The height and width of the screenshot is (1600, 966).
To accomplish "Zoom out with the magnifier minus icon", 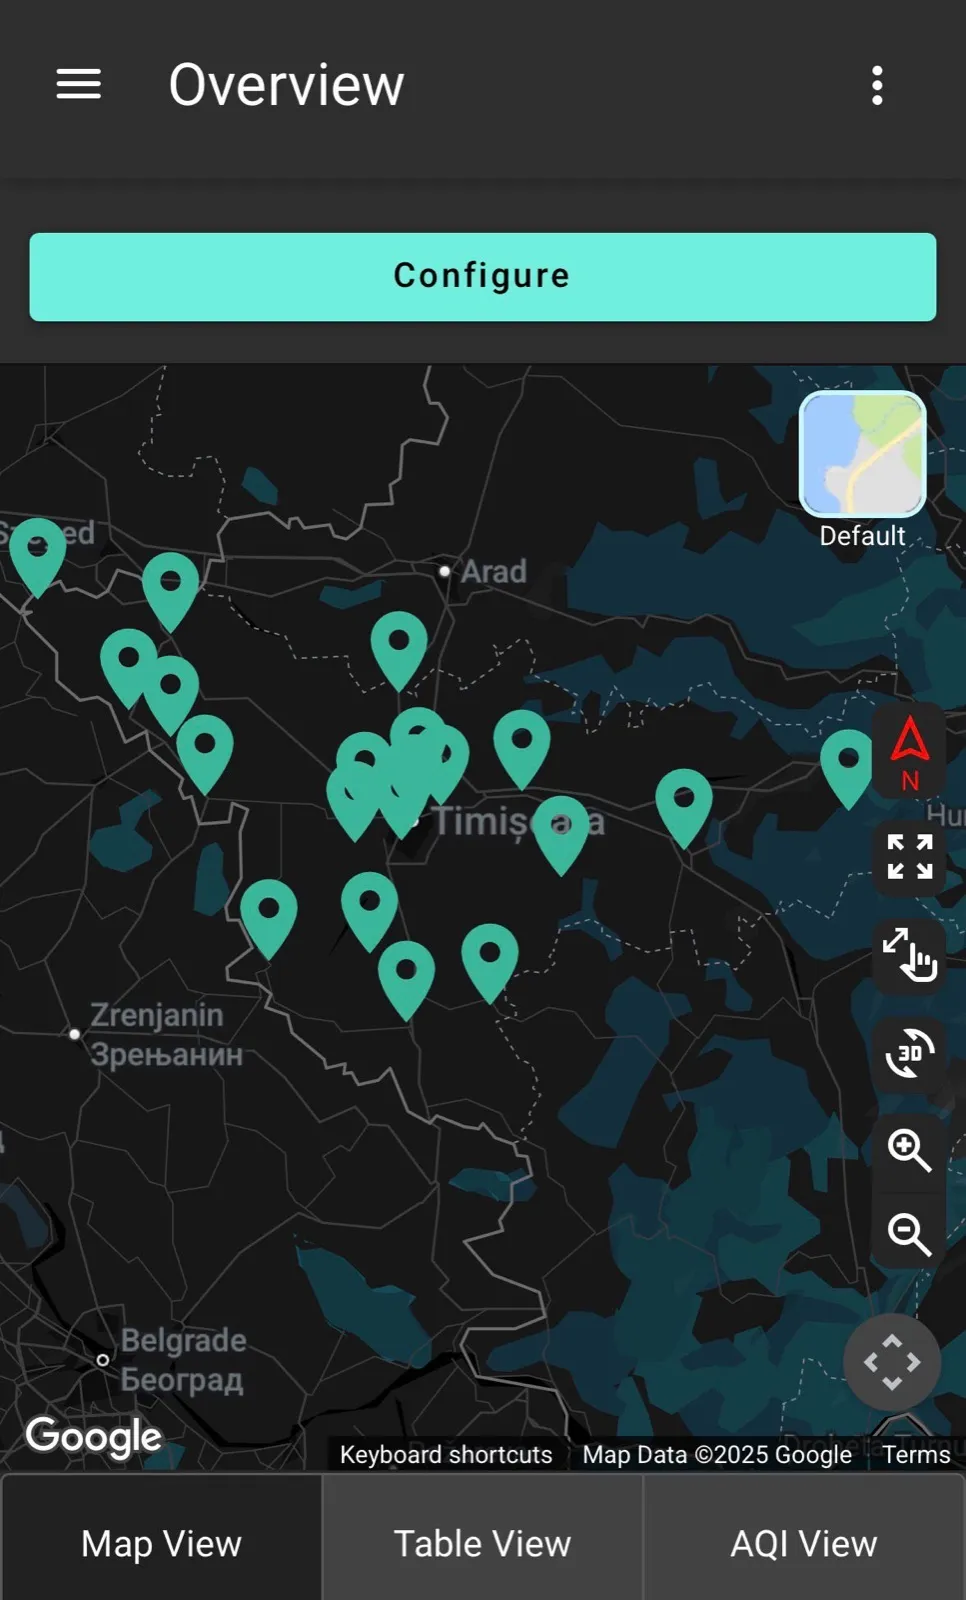I will tap(909, 1235).
